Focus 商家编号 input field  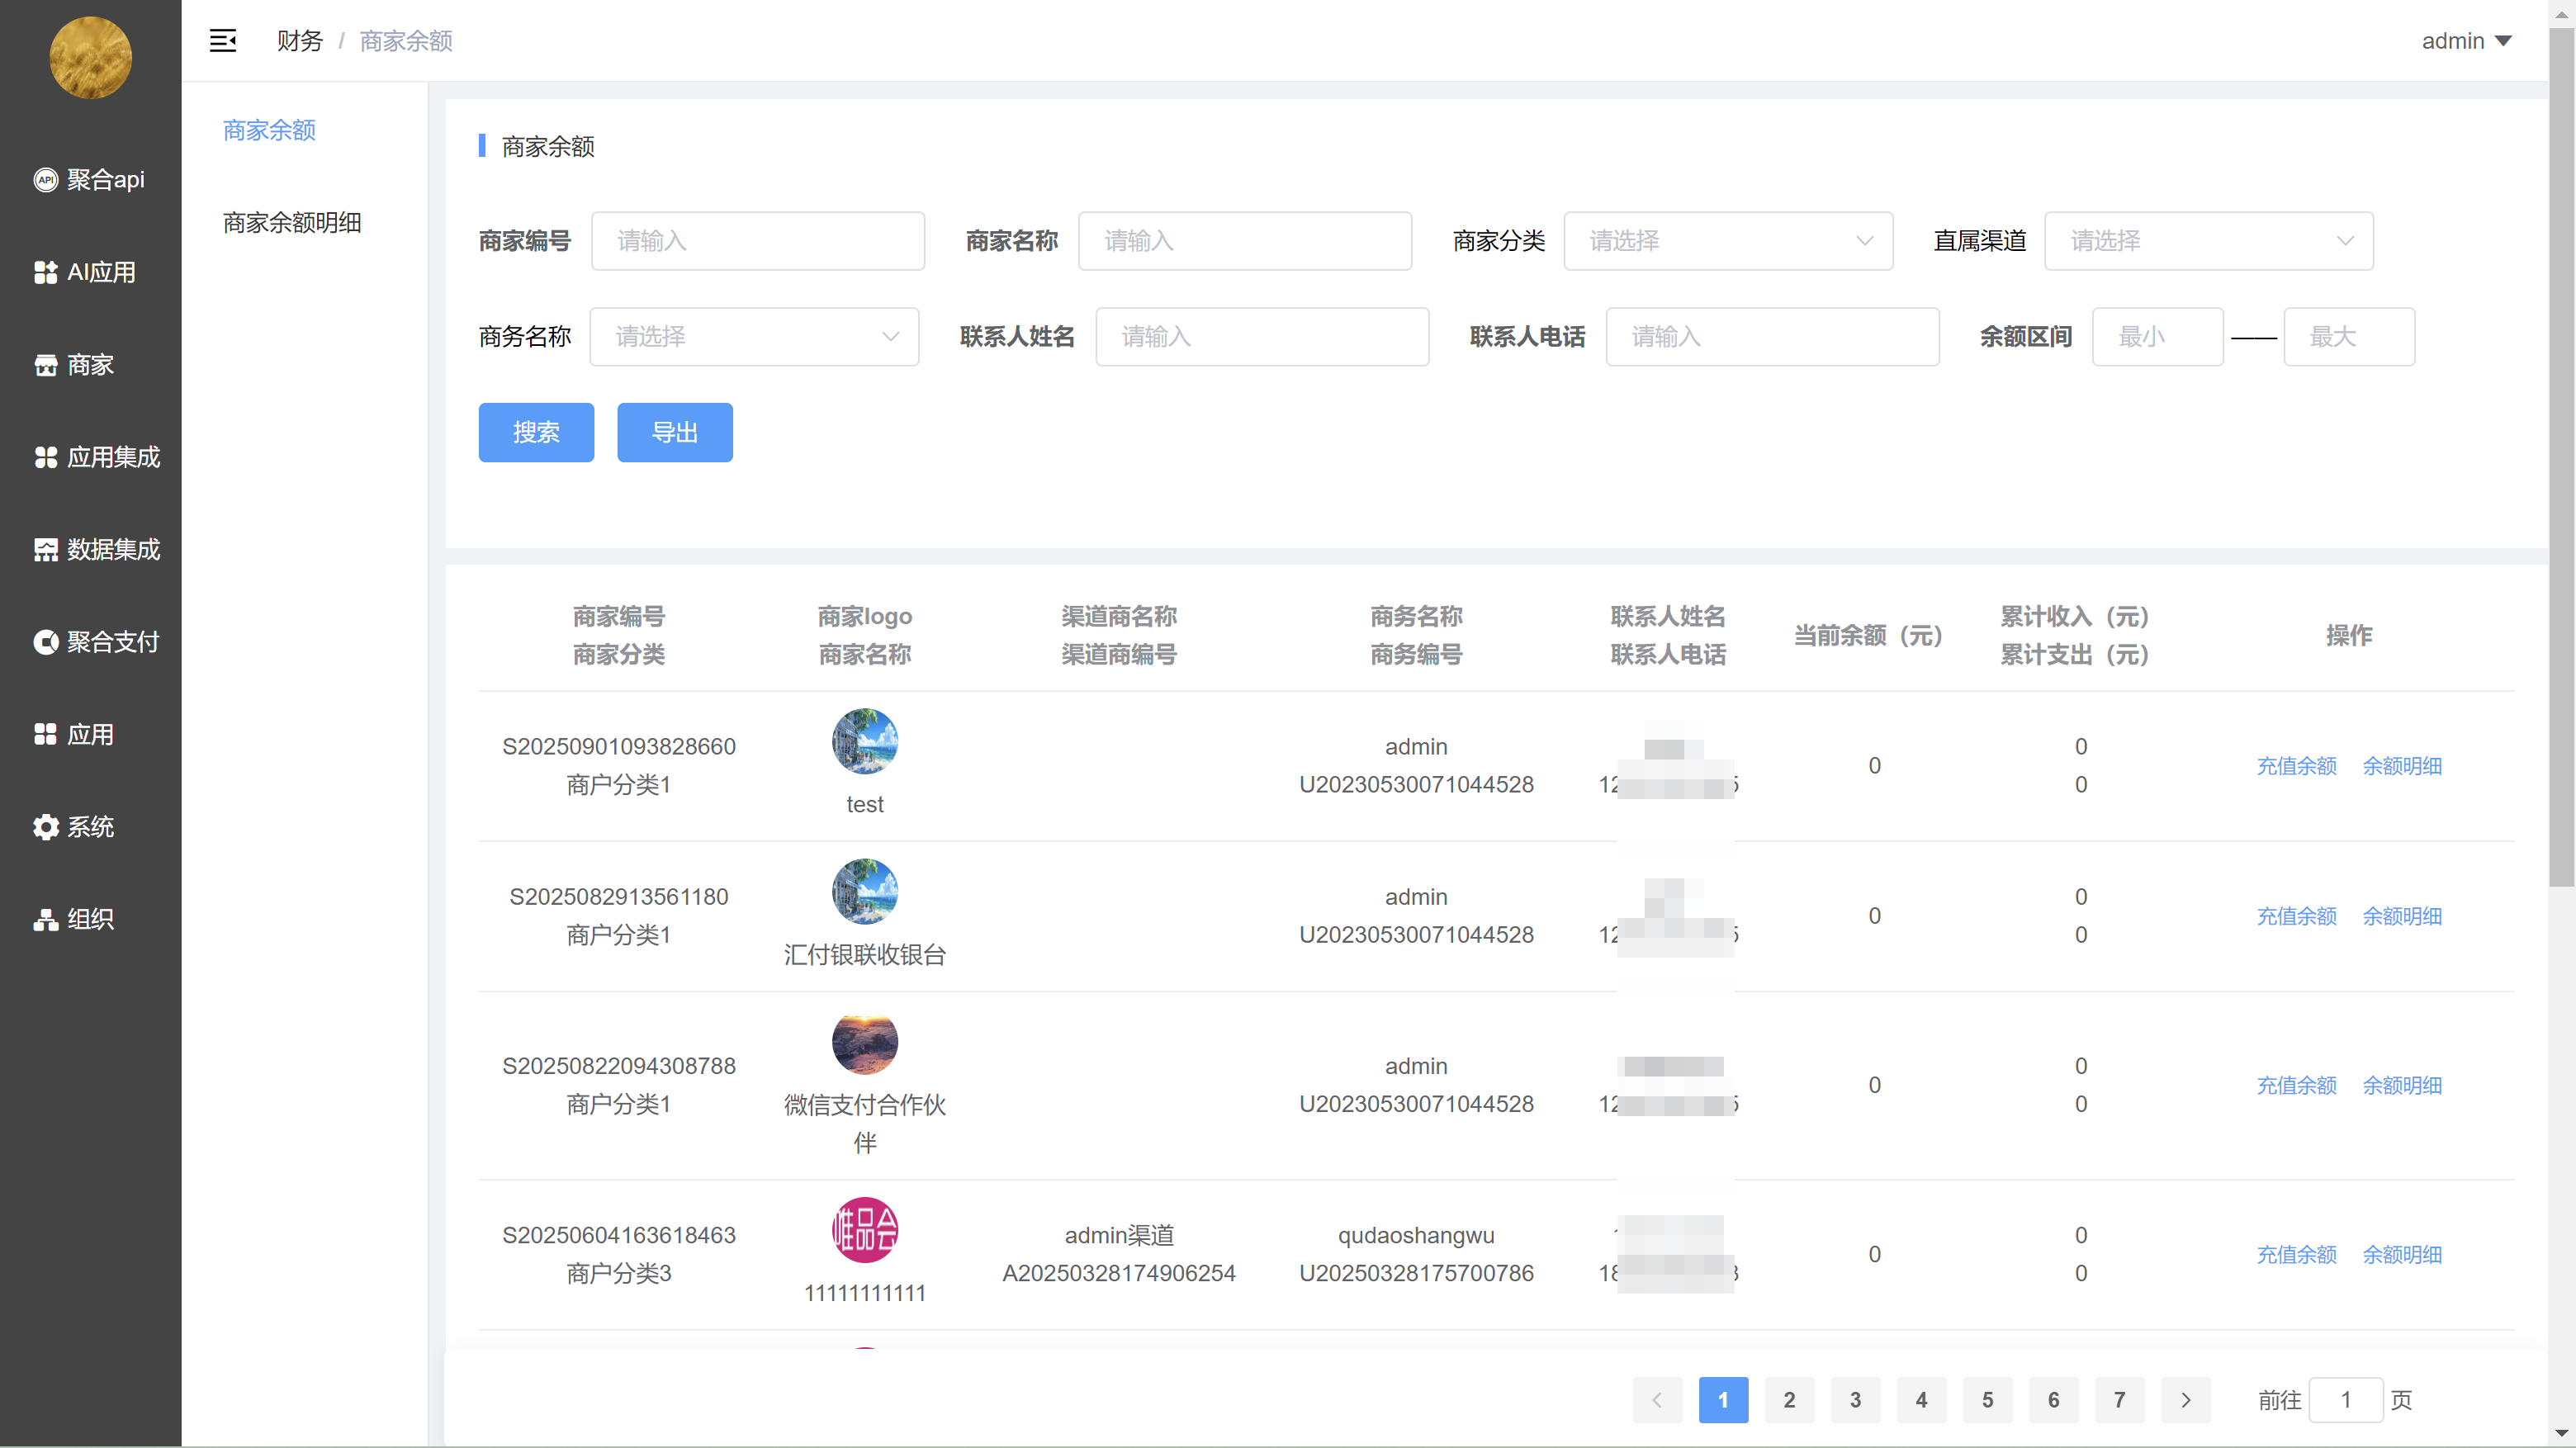point(757,241)
